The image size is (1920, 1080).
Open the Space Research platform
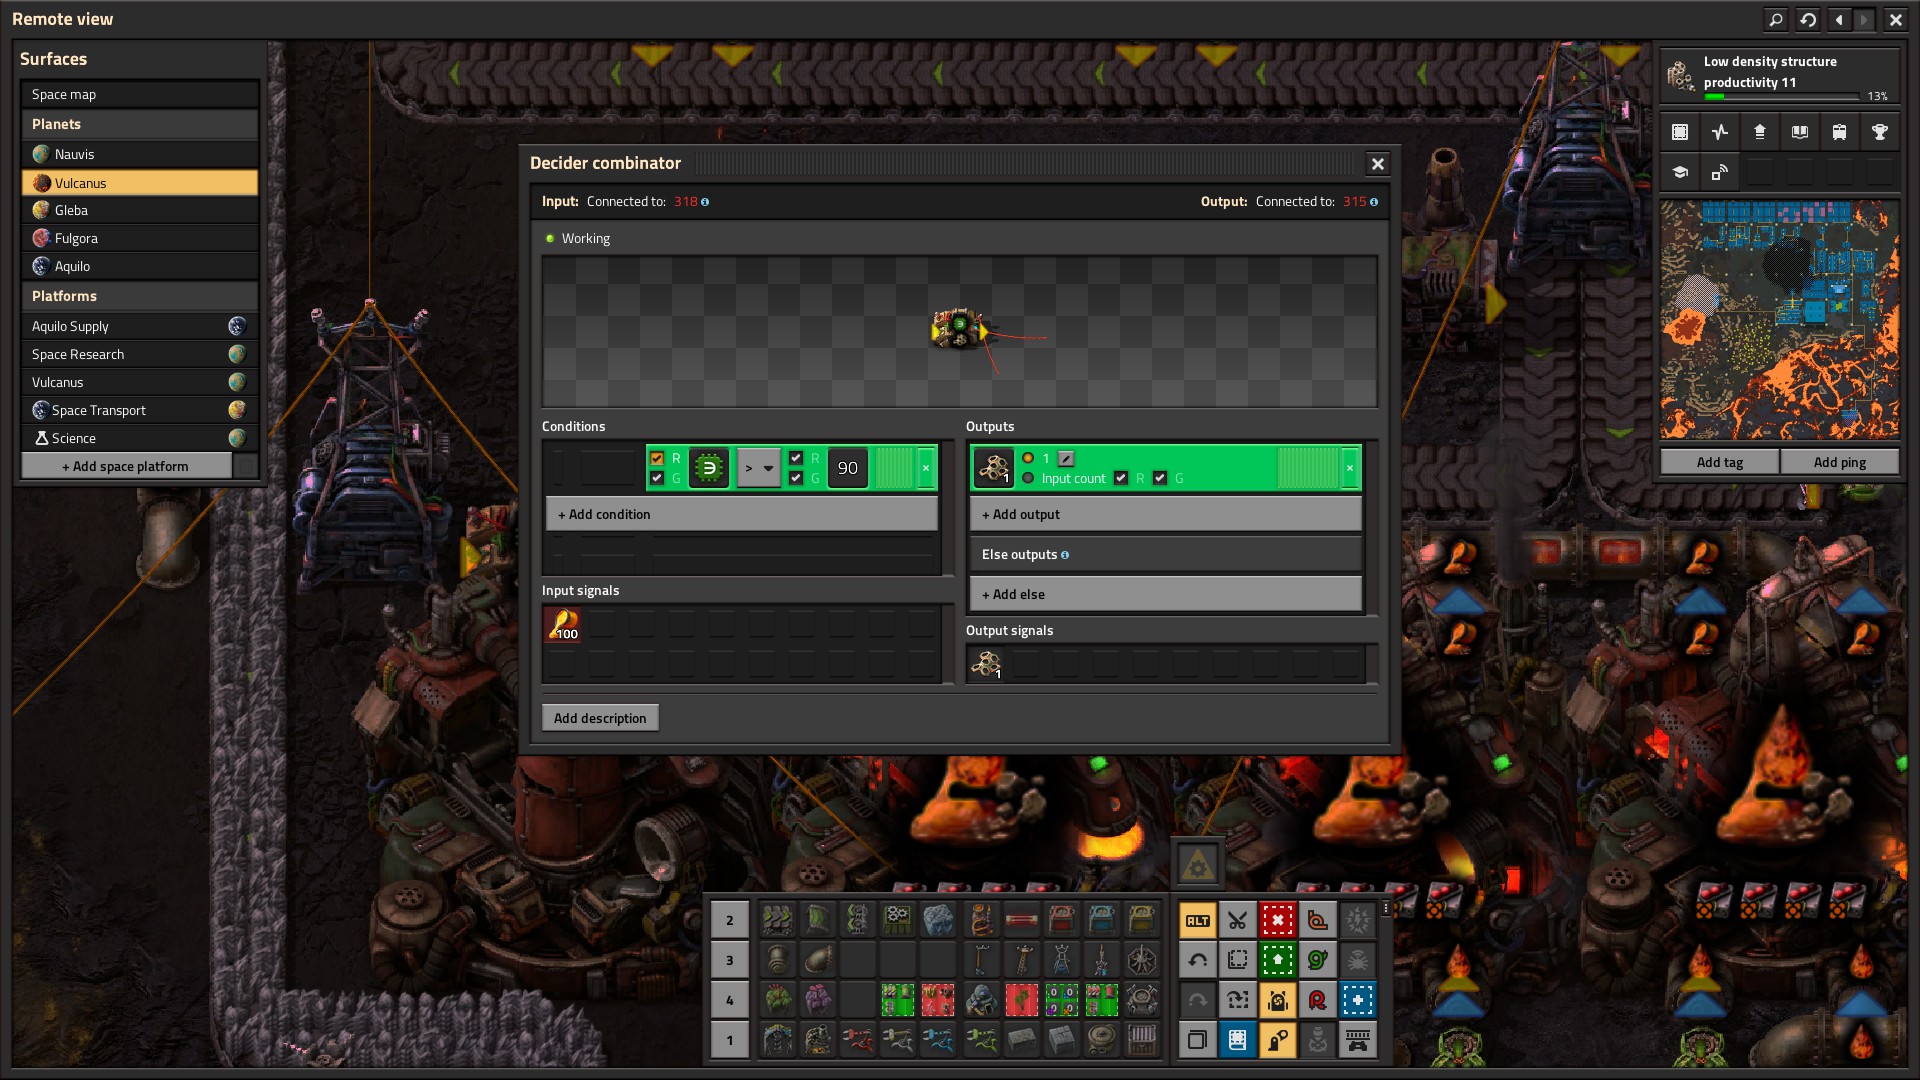139,354
